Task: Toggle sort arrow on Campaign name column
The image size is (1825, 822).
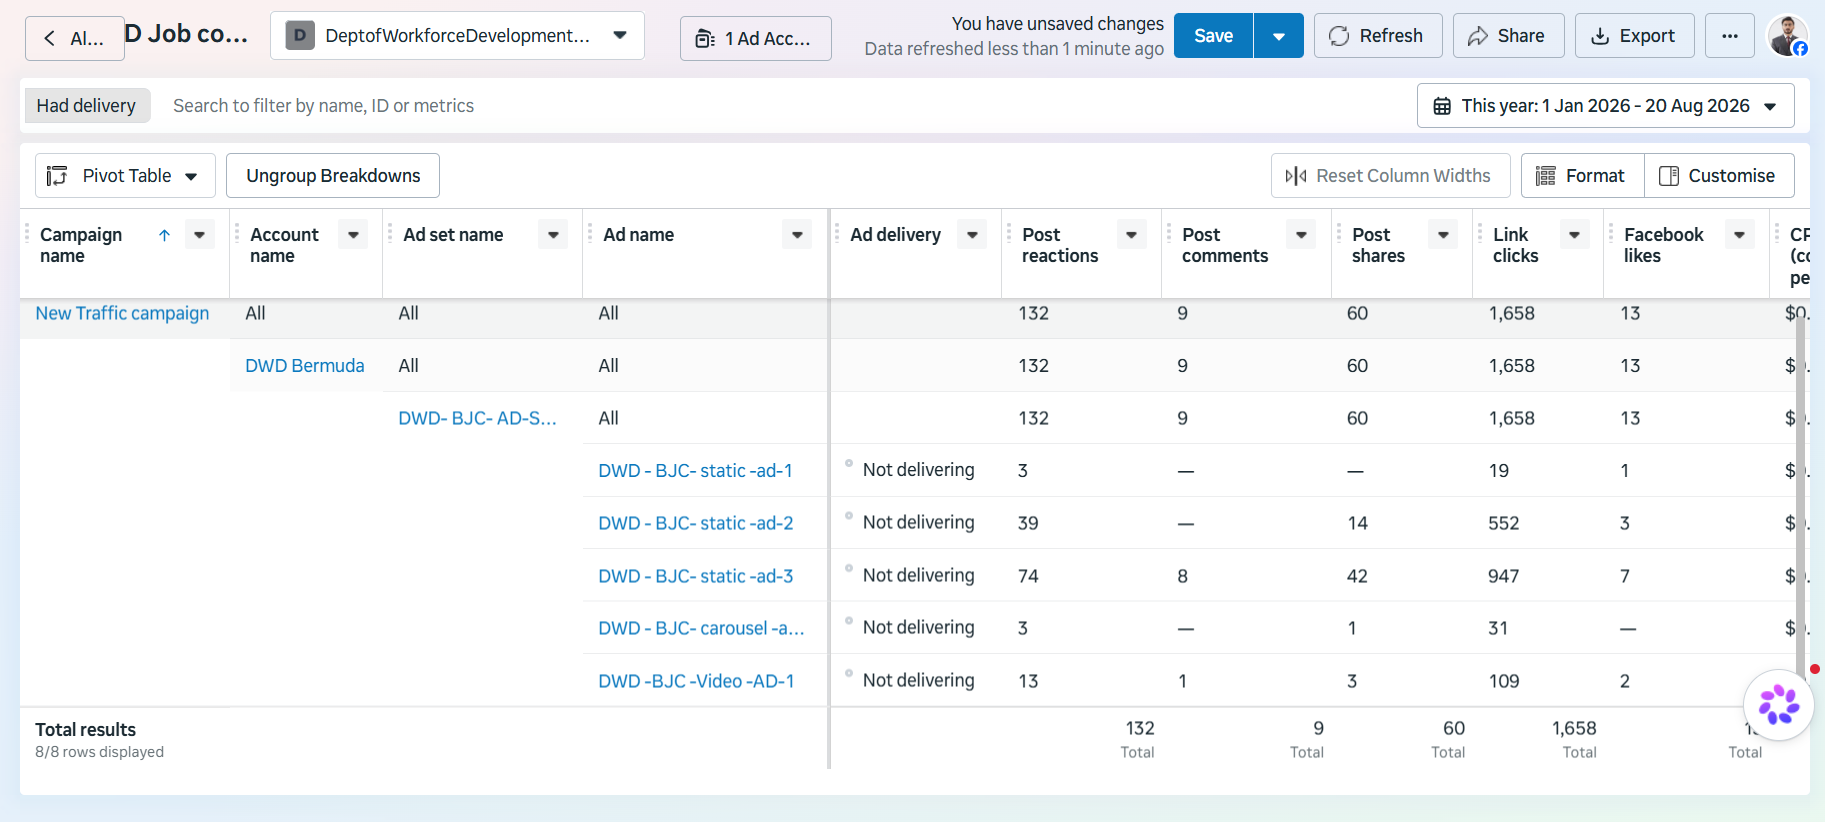Action: (x=164, y=235)
